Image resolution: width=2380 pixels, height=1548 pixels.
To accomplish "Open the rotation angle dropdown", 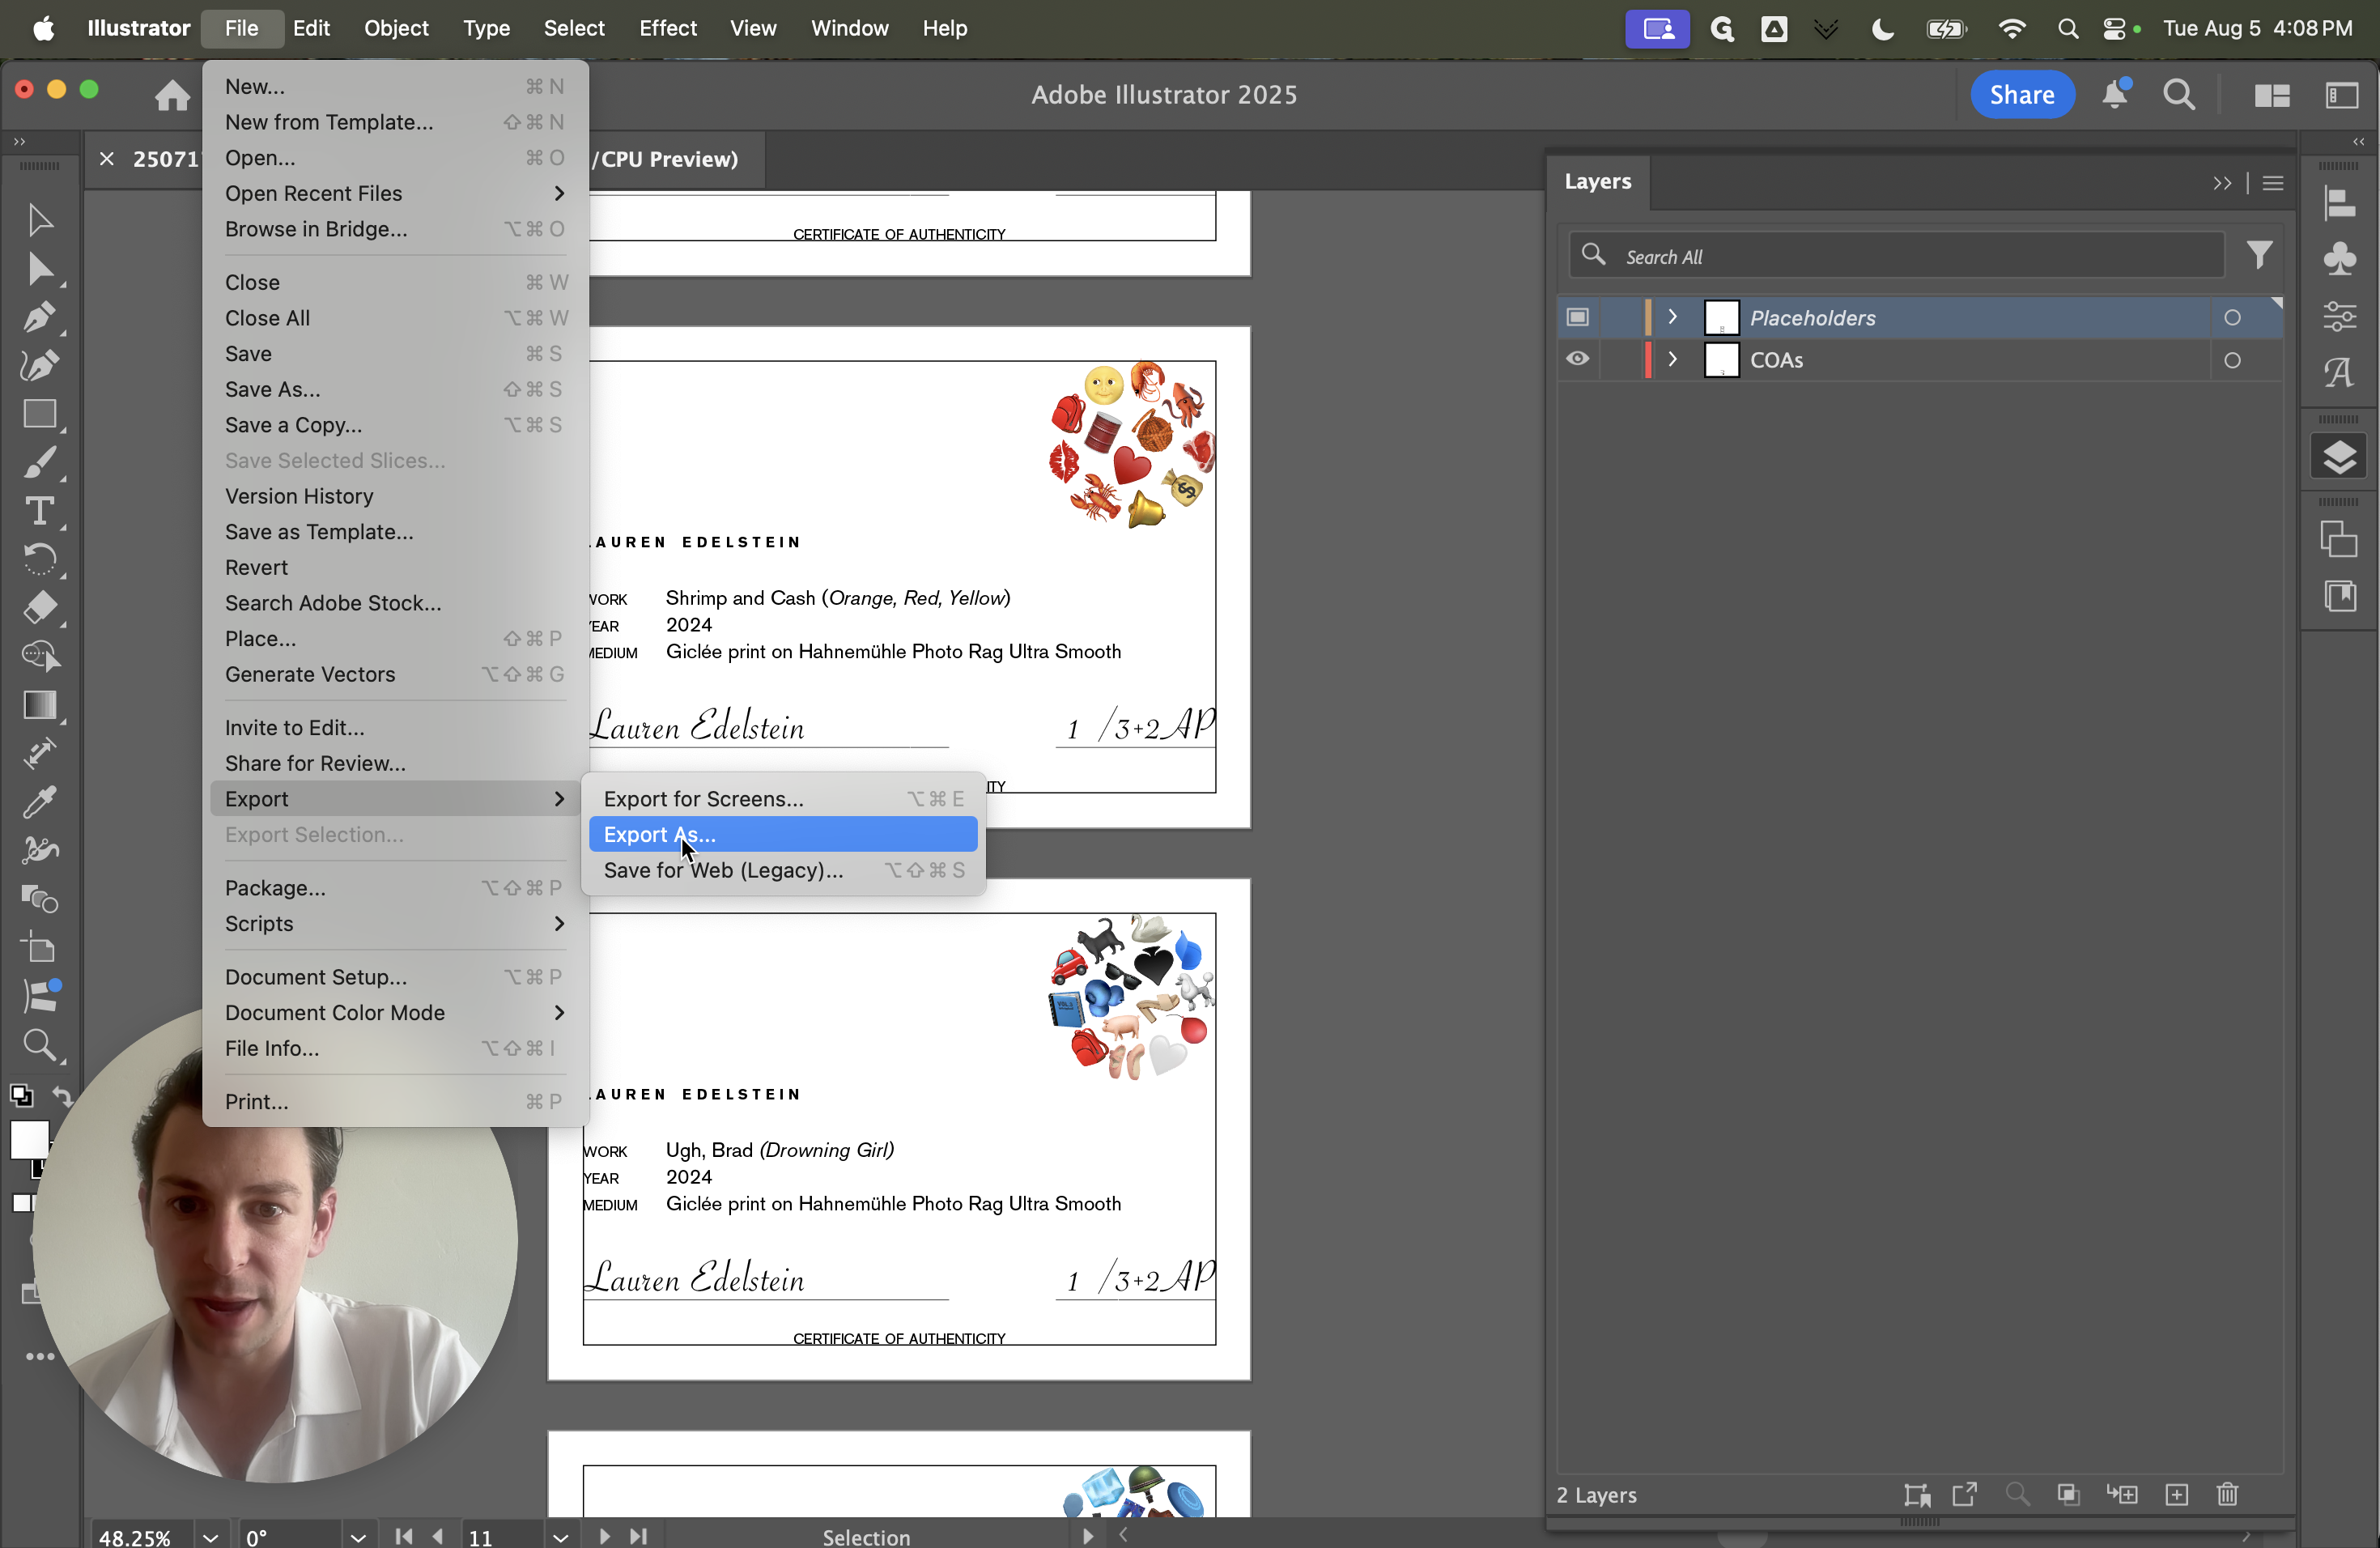I will tap(358, 1537).
